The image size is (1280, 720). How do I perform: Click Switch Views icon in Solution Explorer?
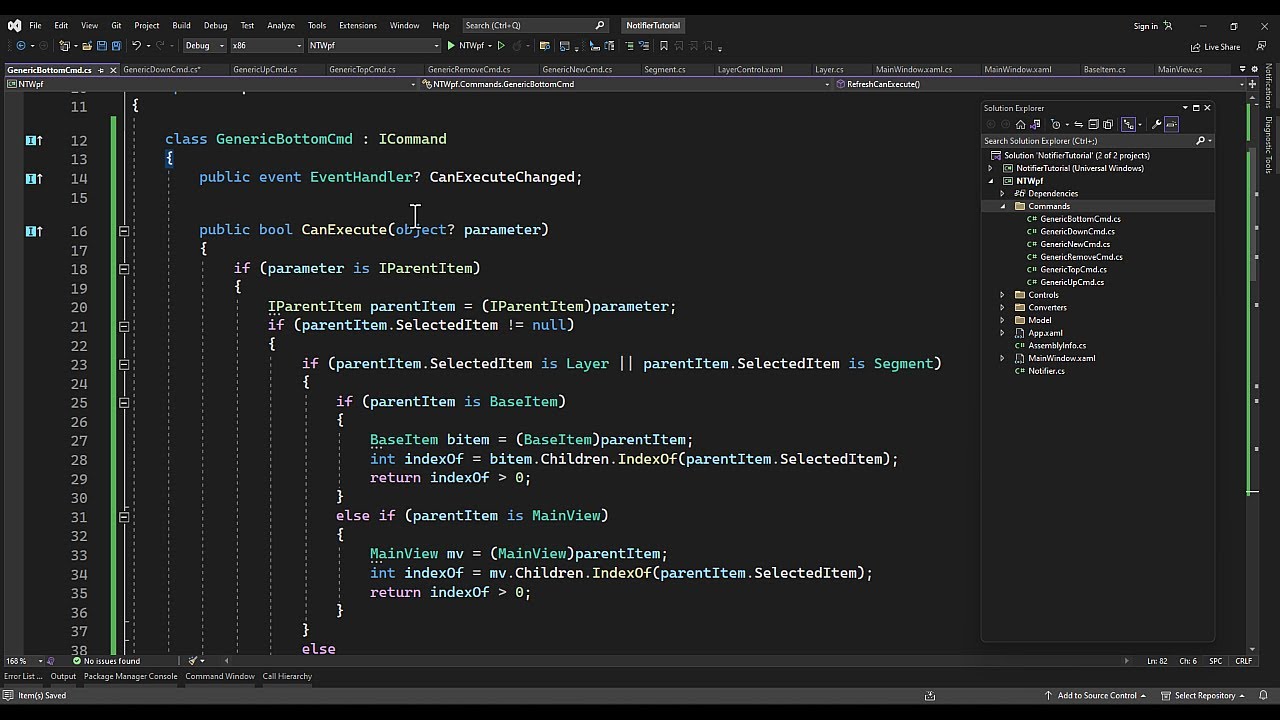pos(1035,124)
